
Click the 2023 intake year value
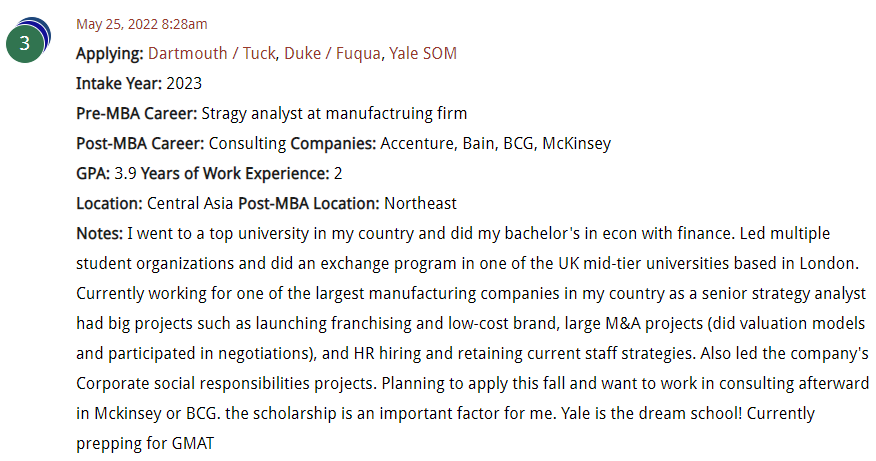click(186, 83)
